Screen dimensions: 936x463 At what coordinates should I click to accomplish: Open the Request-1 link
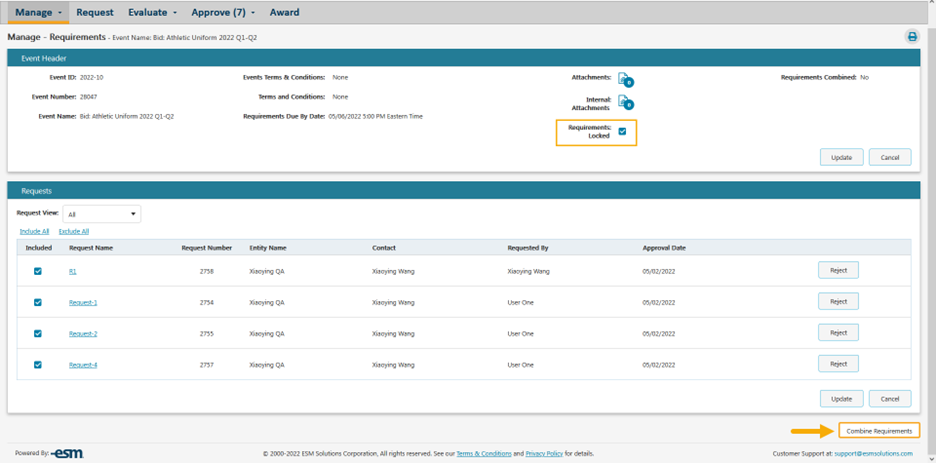point(83,303)
